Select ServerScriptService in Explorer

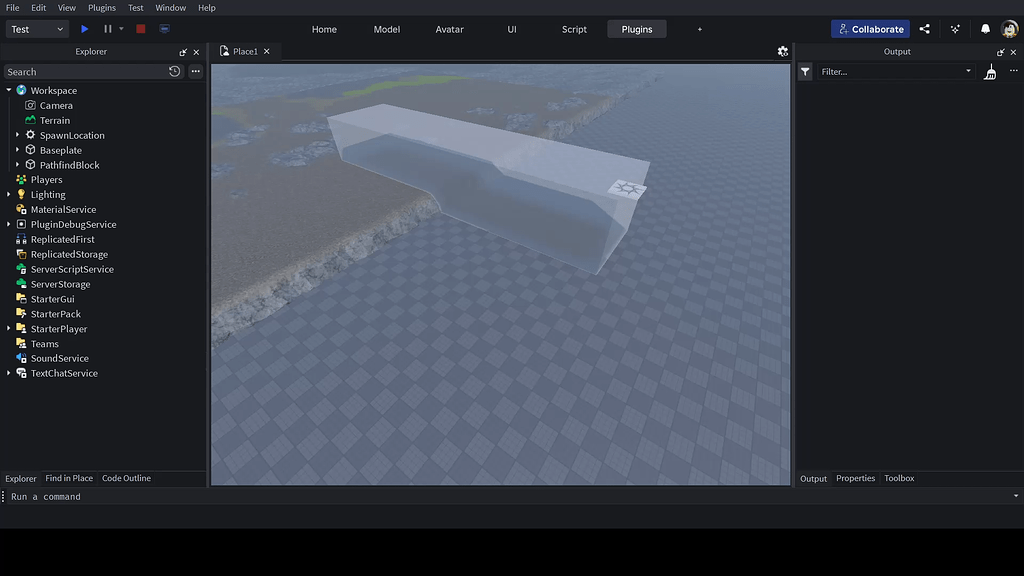[x=72, y=269]
